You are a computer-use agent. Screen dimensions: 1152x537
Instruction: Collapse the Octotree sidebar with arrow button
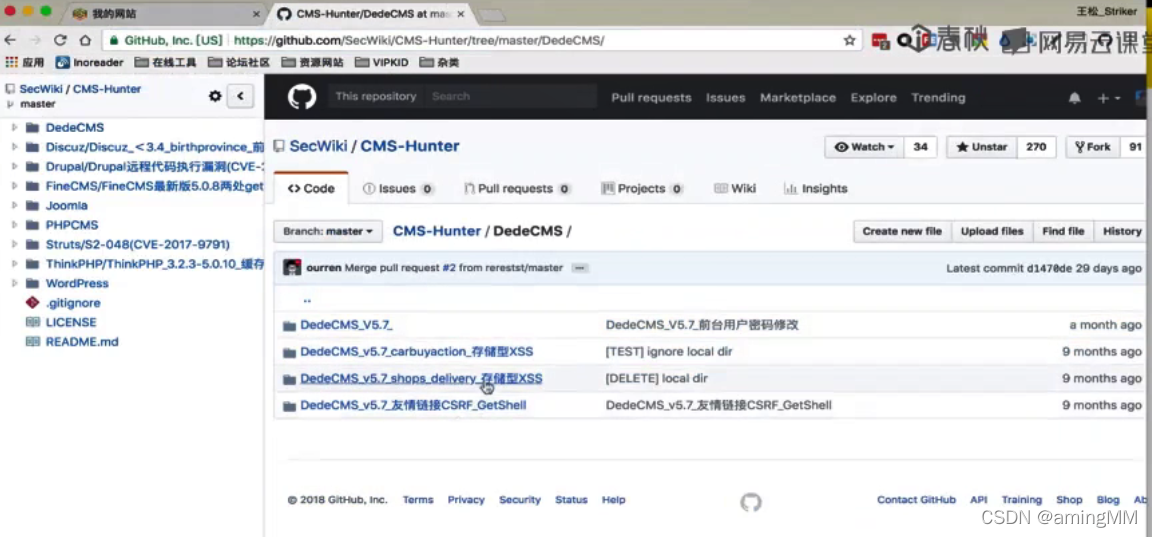(x=240, y=95)
